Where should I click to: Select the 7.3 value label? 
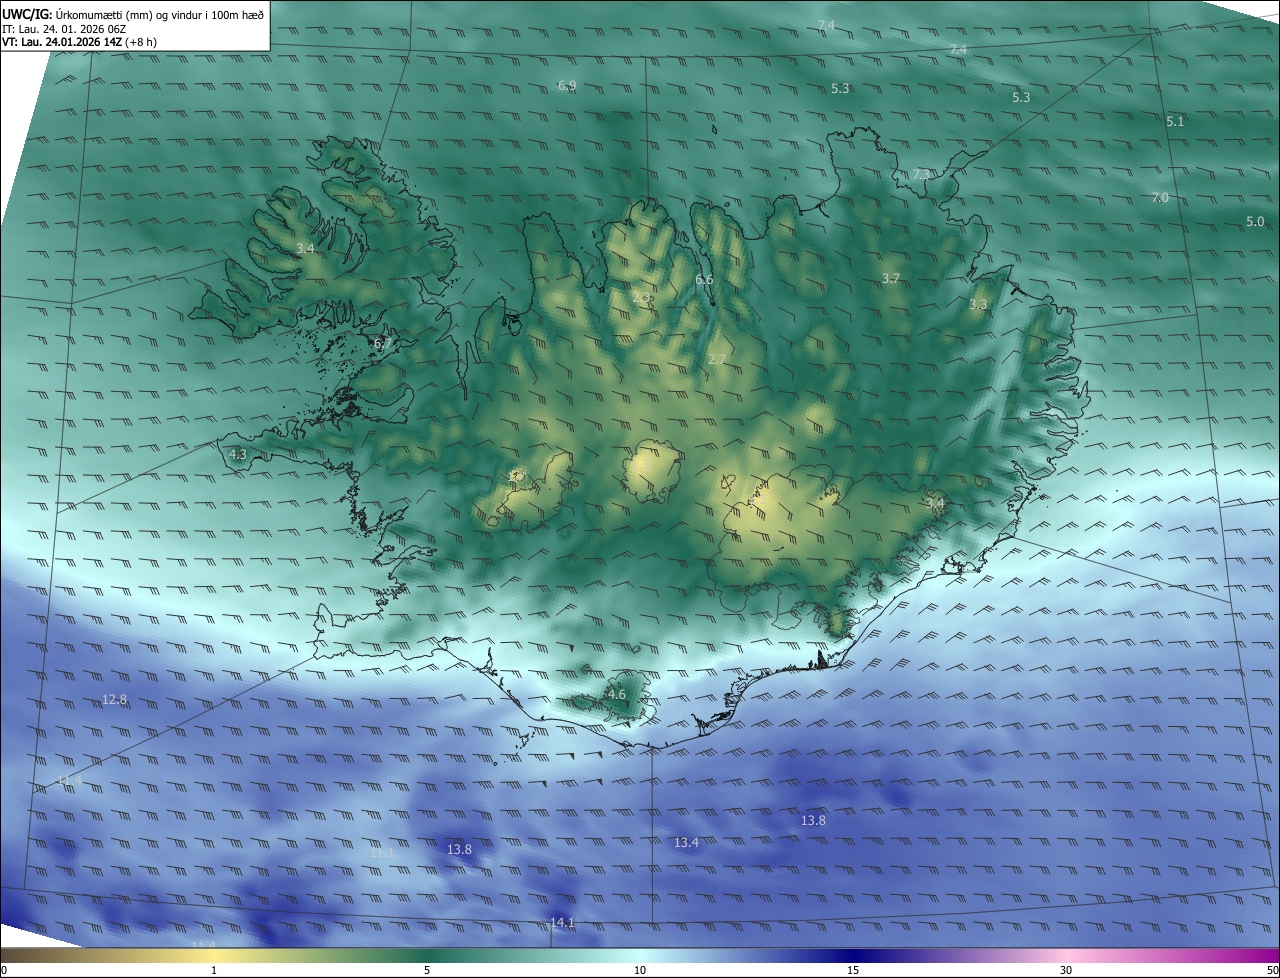click(921, 174)
